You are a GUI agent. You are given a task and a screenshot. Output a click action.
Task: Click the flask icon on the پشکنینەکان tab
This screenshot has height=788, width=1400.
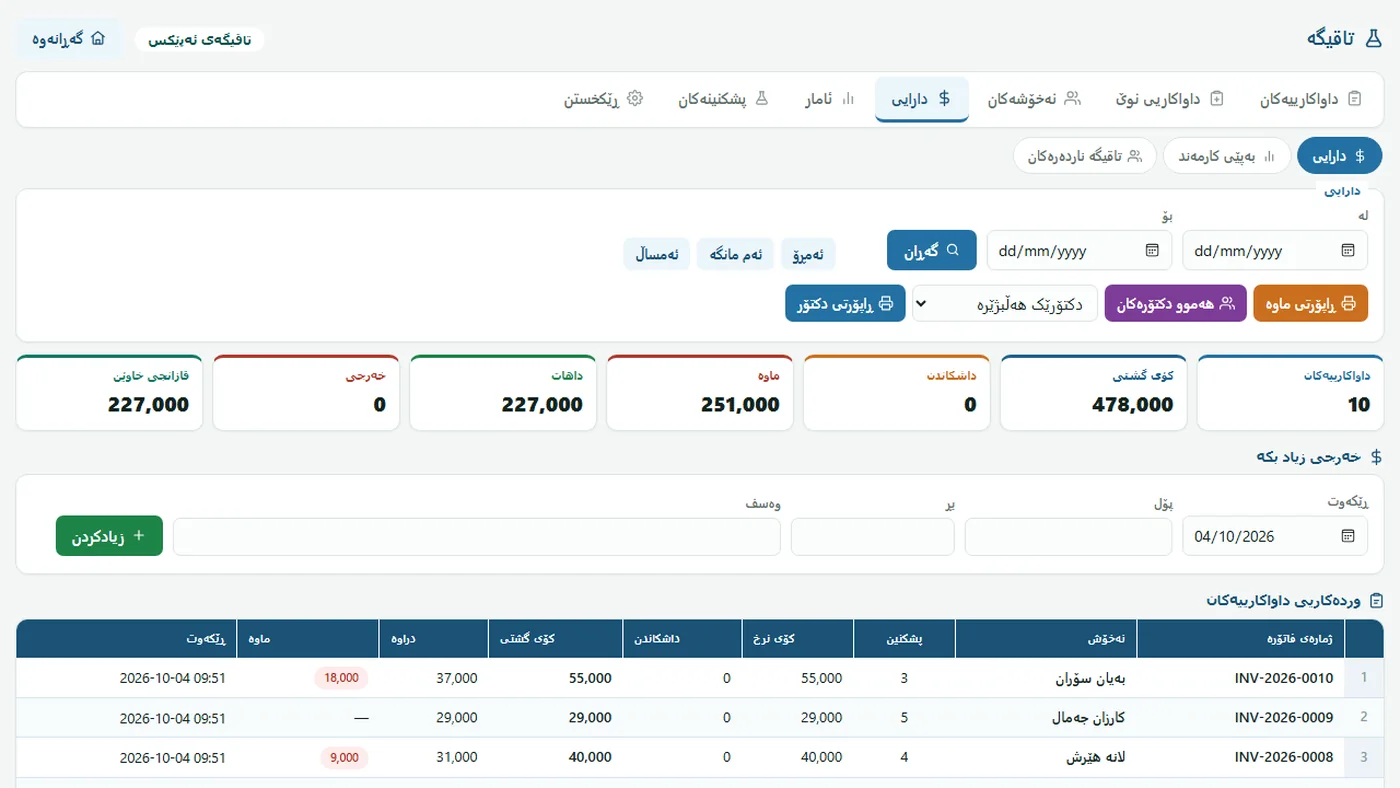pyautogui.click(x=761, y=99)
